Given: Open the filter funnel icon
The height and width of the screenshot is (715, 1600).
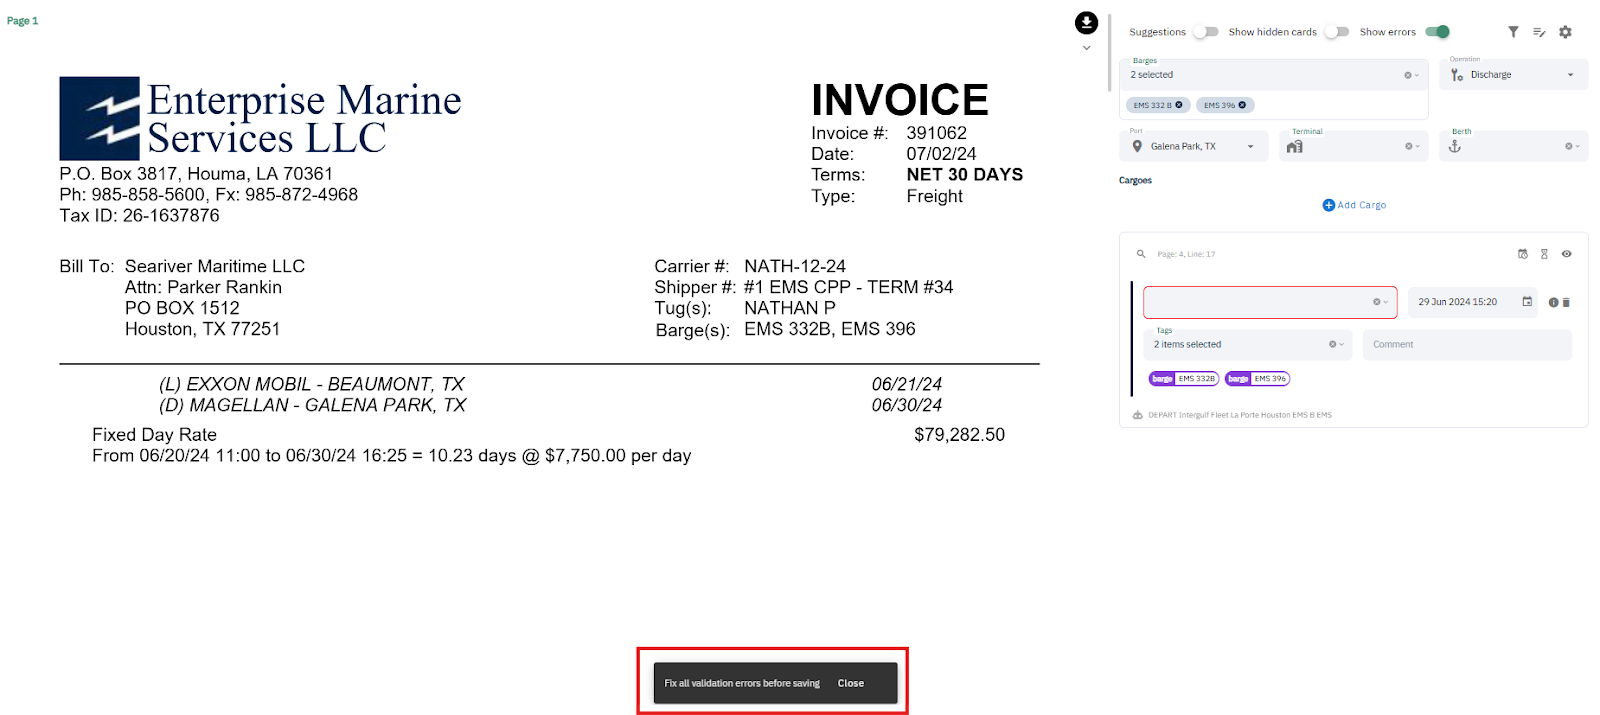Looking at the screenshot, I should coord(1513,32).
